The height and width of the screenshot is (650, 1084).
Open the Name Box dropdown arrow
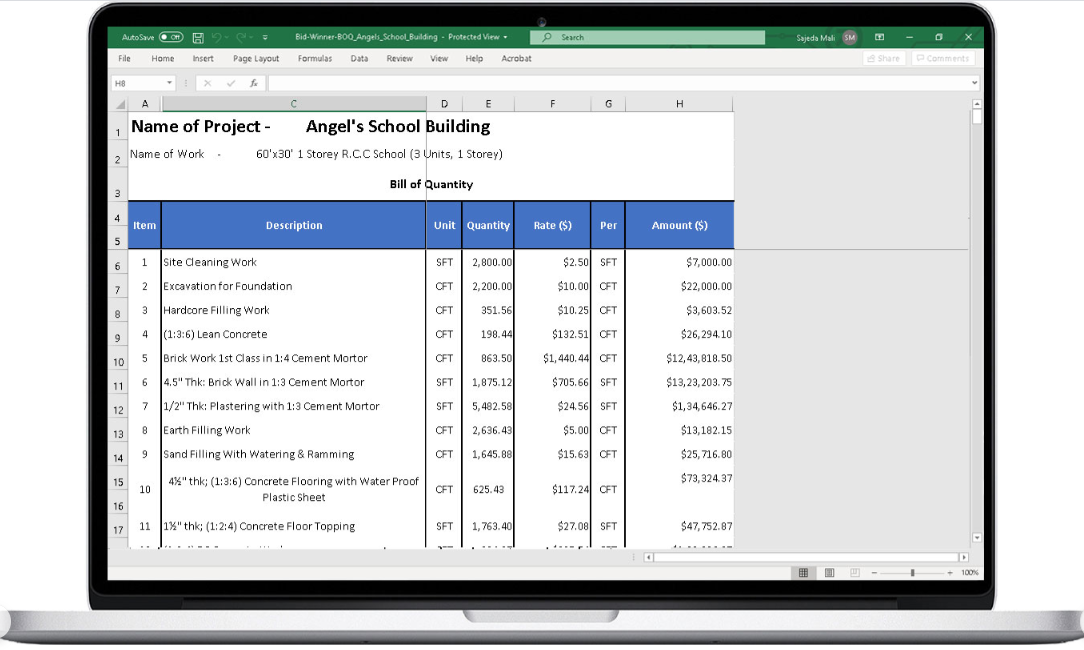(169, 83)
